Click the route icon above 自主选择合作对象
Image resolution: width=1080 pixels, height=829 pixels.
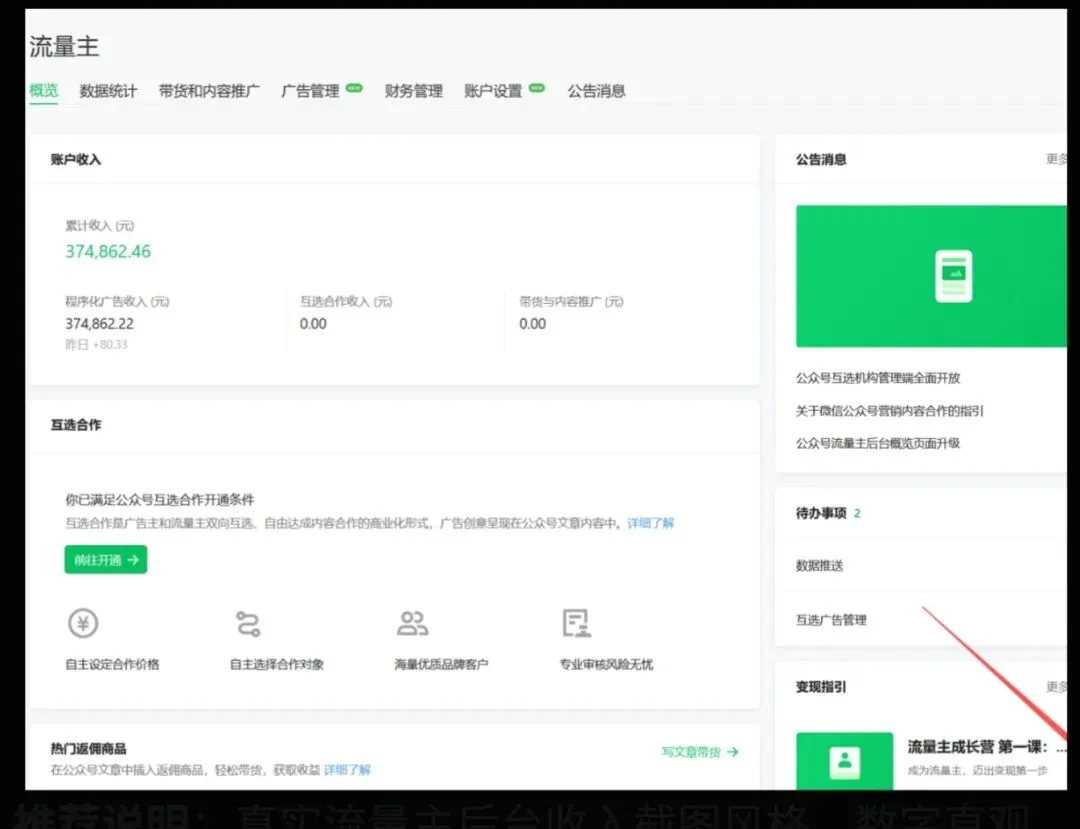pyautogui.click(x=248, y=624)
